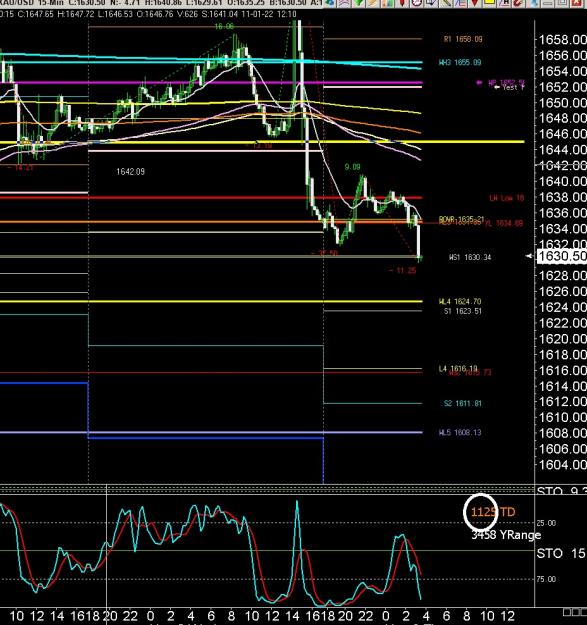Click the 75.00 stochastic scale value
Screen dimensions: 587x625
[546, 579]
